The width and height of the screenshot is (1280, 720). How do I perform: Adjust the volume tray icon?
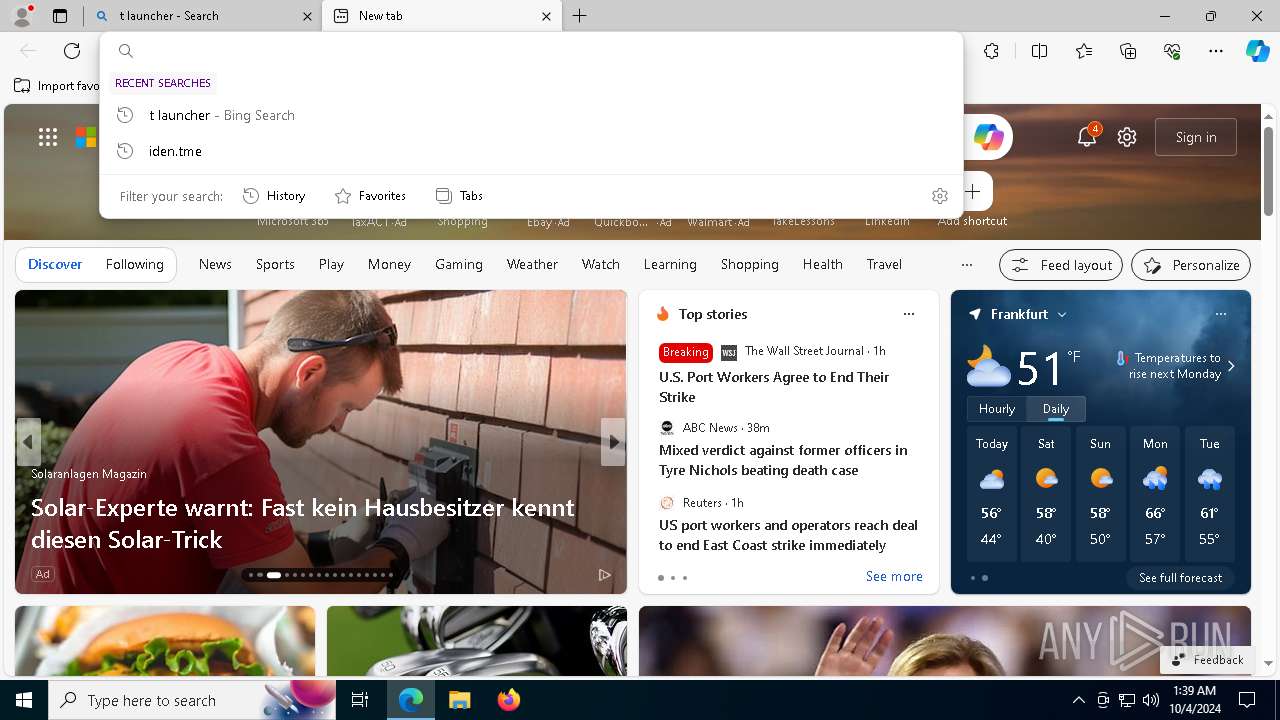tap(1150, 700)
